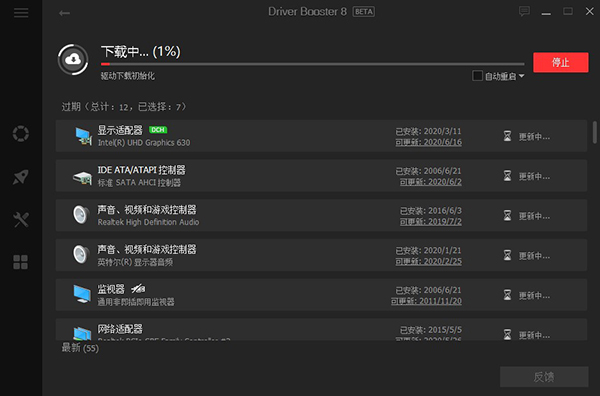The width and height of the screenshot is (600, 396).
Task: Click the 过期 (总计: 12, 已选择: 7) header
Action: 124,107
